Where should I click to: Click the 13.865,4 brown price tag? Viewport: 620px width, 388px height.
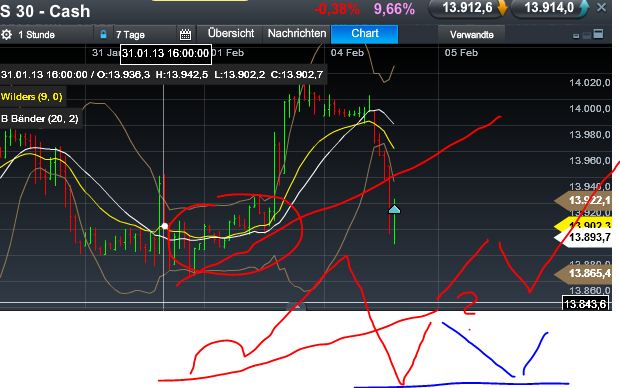point(584,273)
